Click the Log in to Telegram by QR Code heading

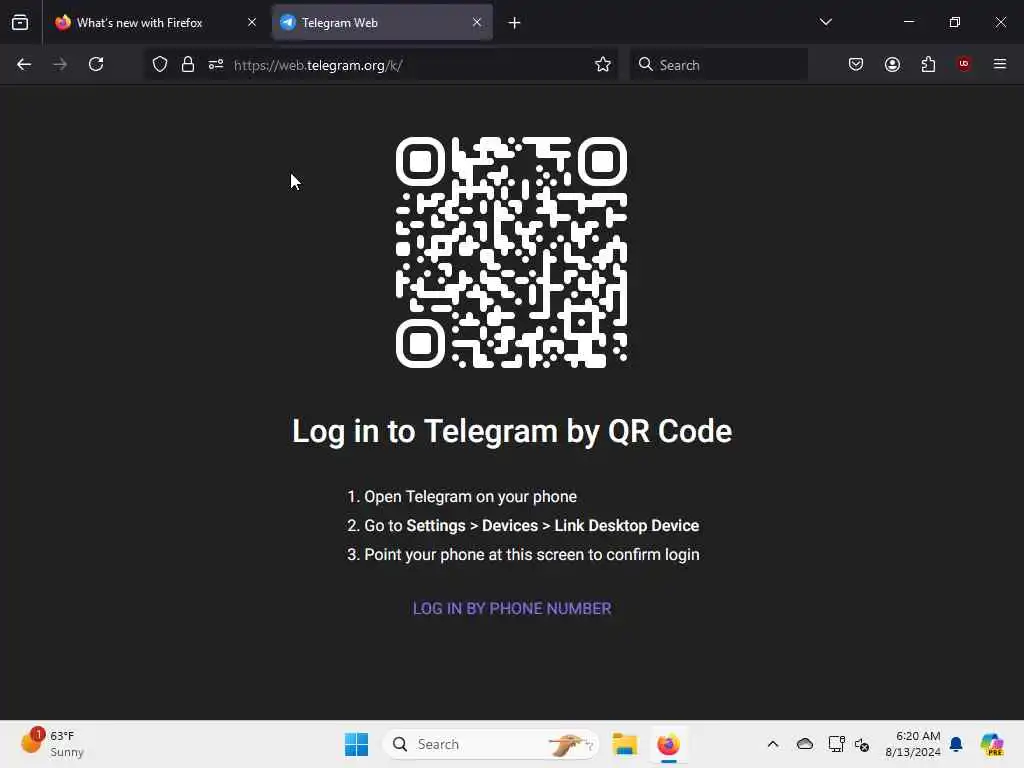[512, 431]
